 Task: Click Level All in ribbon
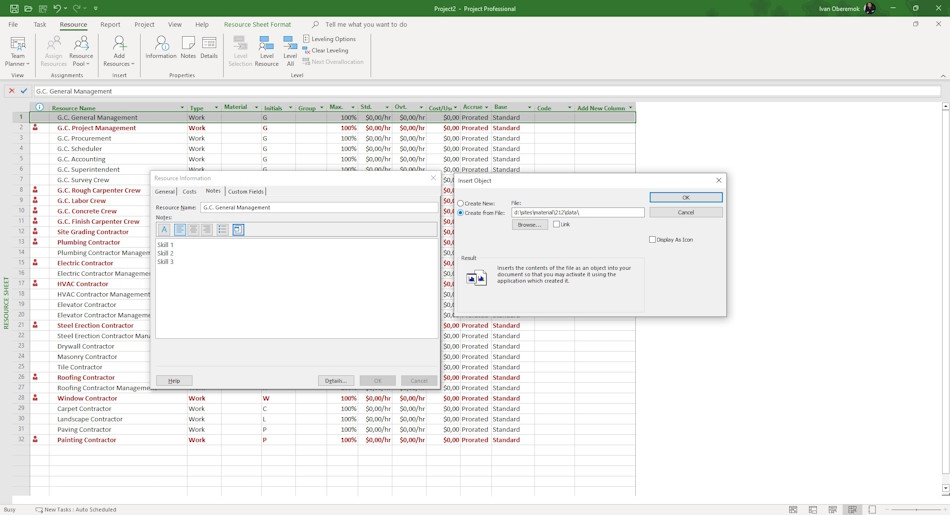290,52
